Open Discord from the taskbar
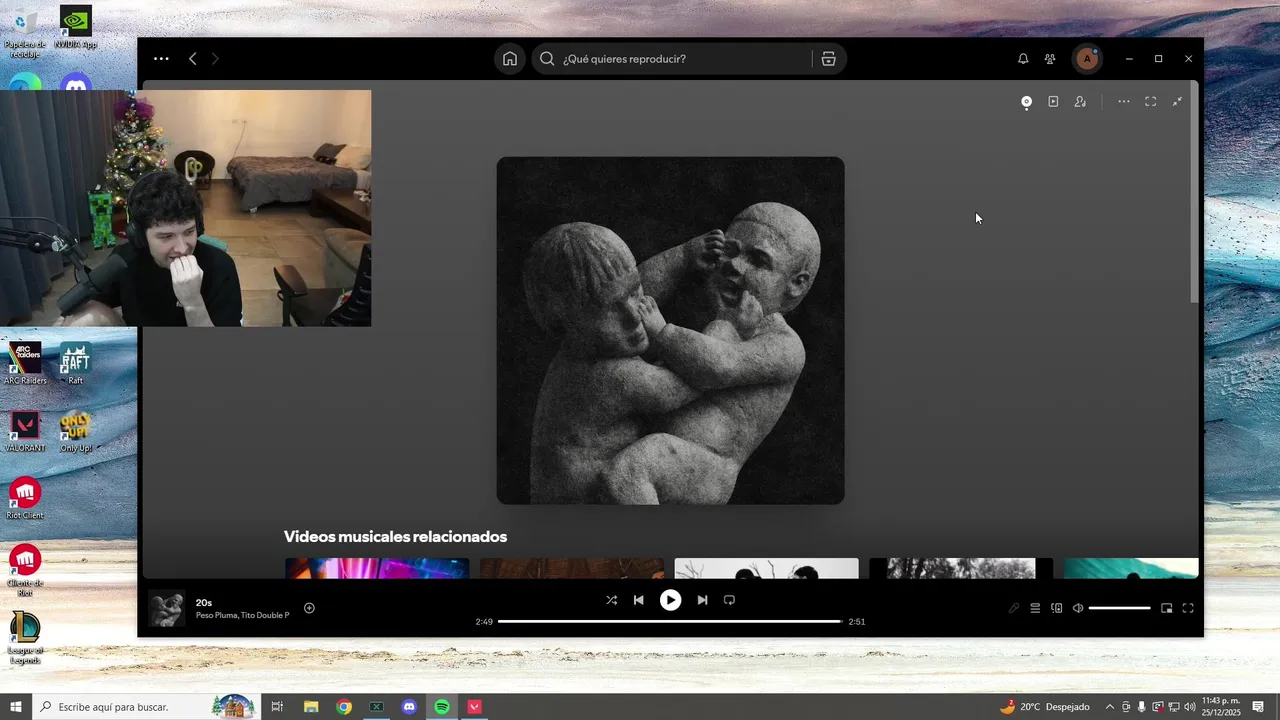This screenshot has width=1280, height=720. (x=409, y=707)
